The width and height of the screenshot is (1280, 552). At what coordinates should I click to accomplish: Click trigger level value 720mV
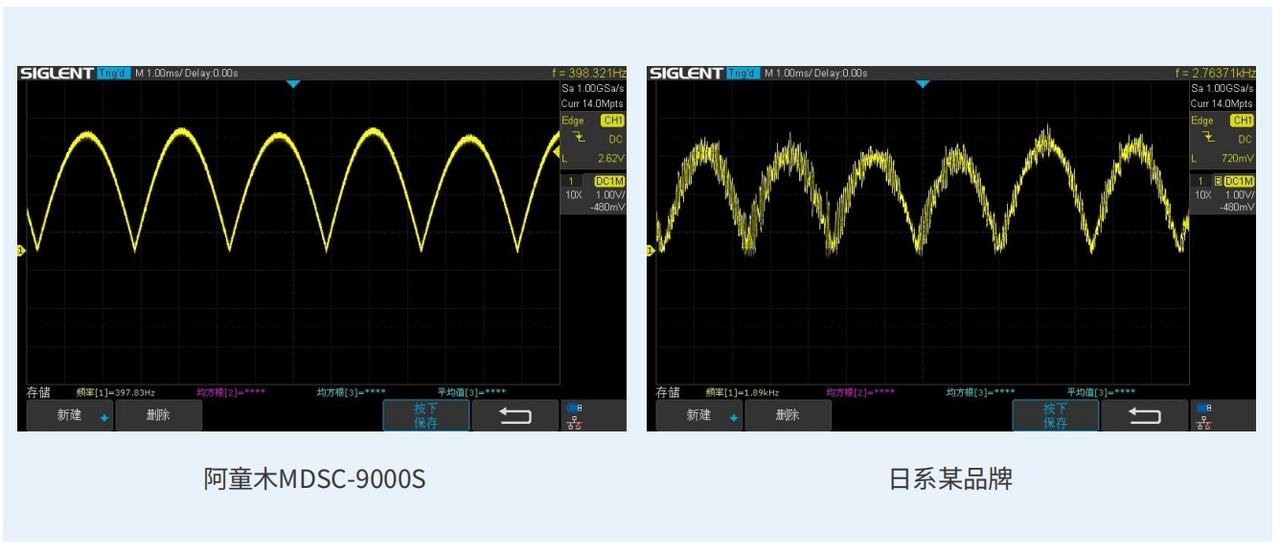tap(1237, 158)
